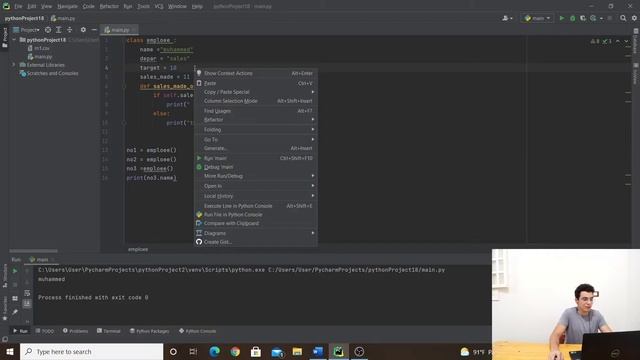The width and height of the screenshot is (640, 360).
Task: Choose Show Context Actions
Action: (x=256, y=73)
